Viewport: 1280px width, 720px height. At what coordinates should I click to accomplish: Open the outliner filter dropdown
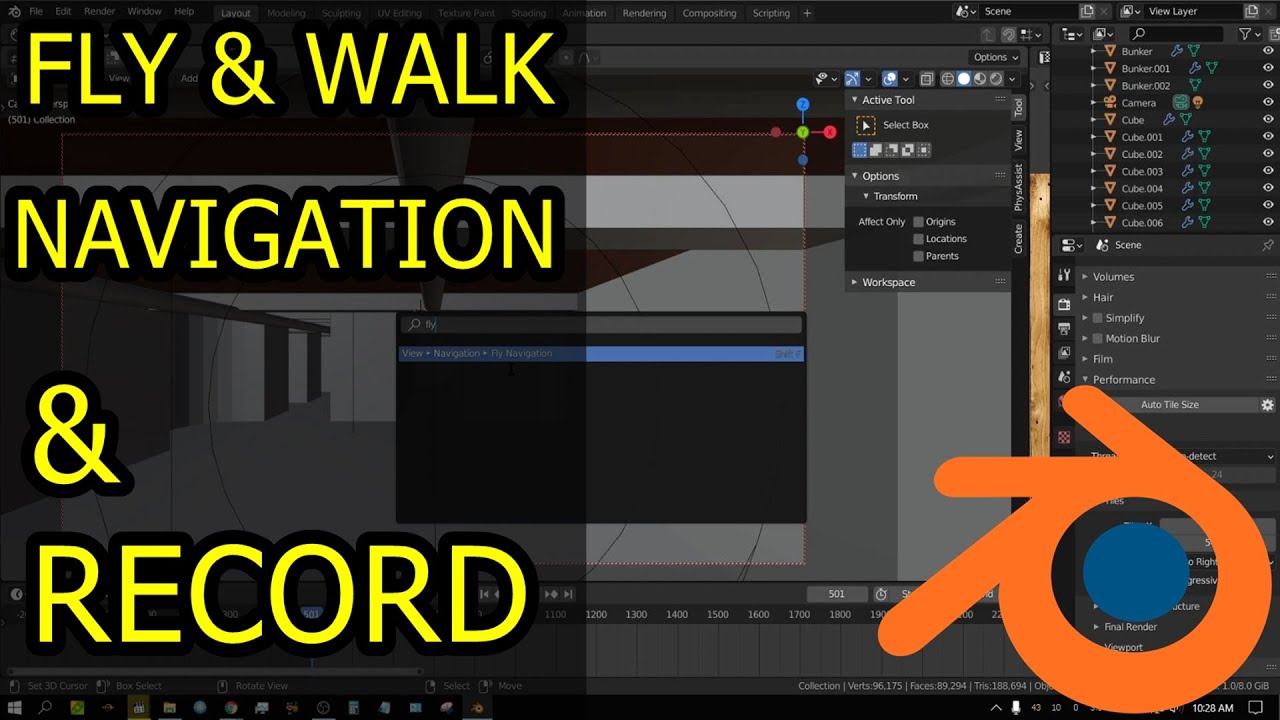click(1250, 33)
